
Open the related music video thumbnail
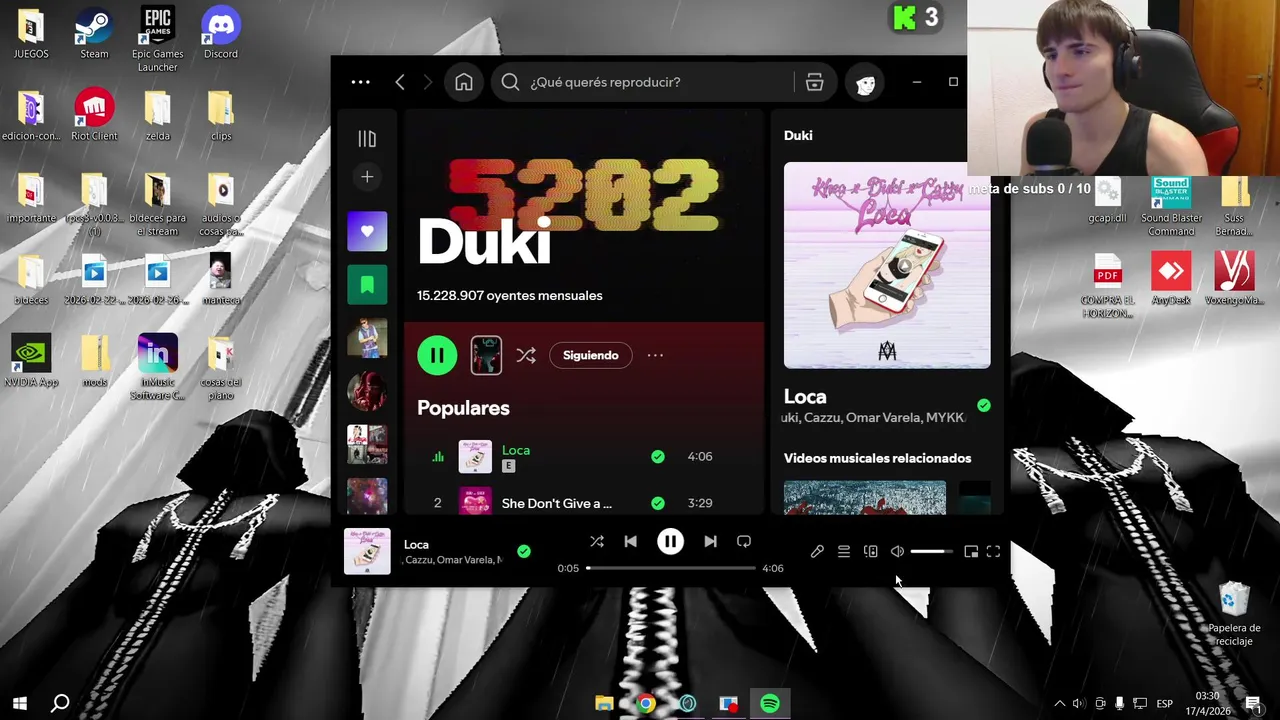pos(865,498)
